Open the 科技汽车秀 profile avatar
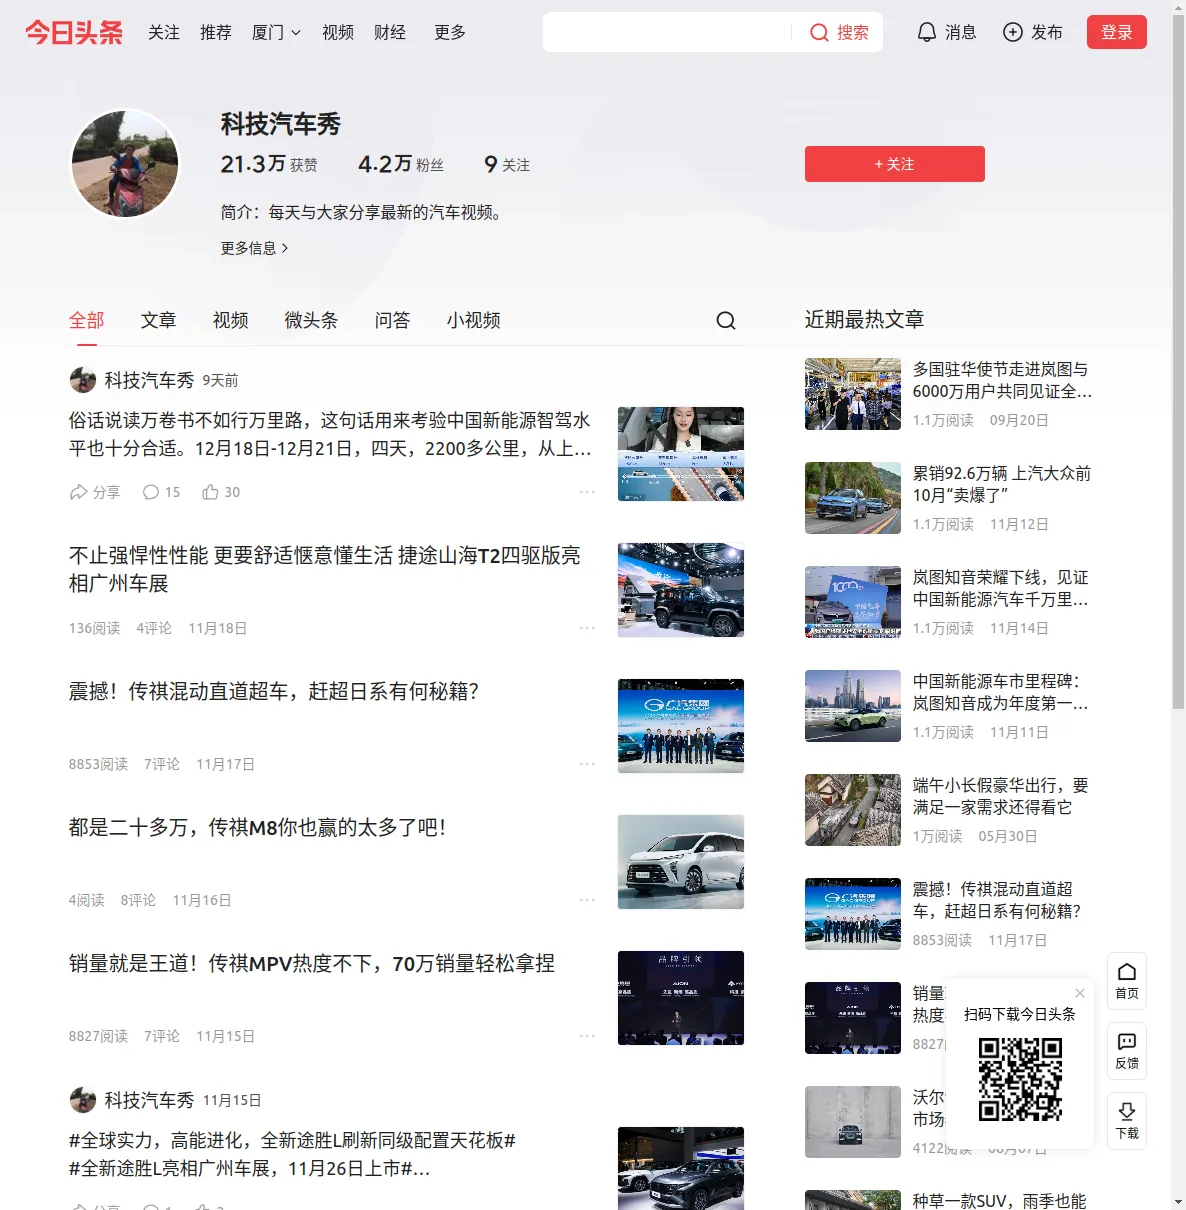Viewport: 1186px width, 1210px height. point(125,163)
